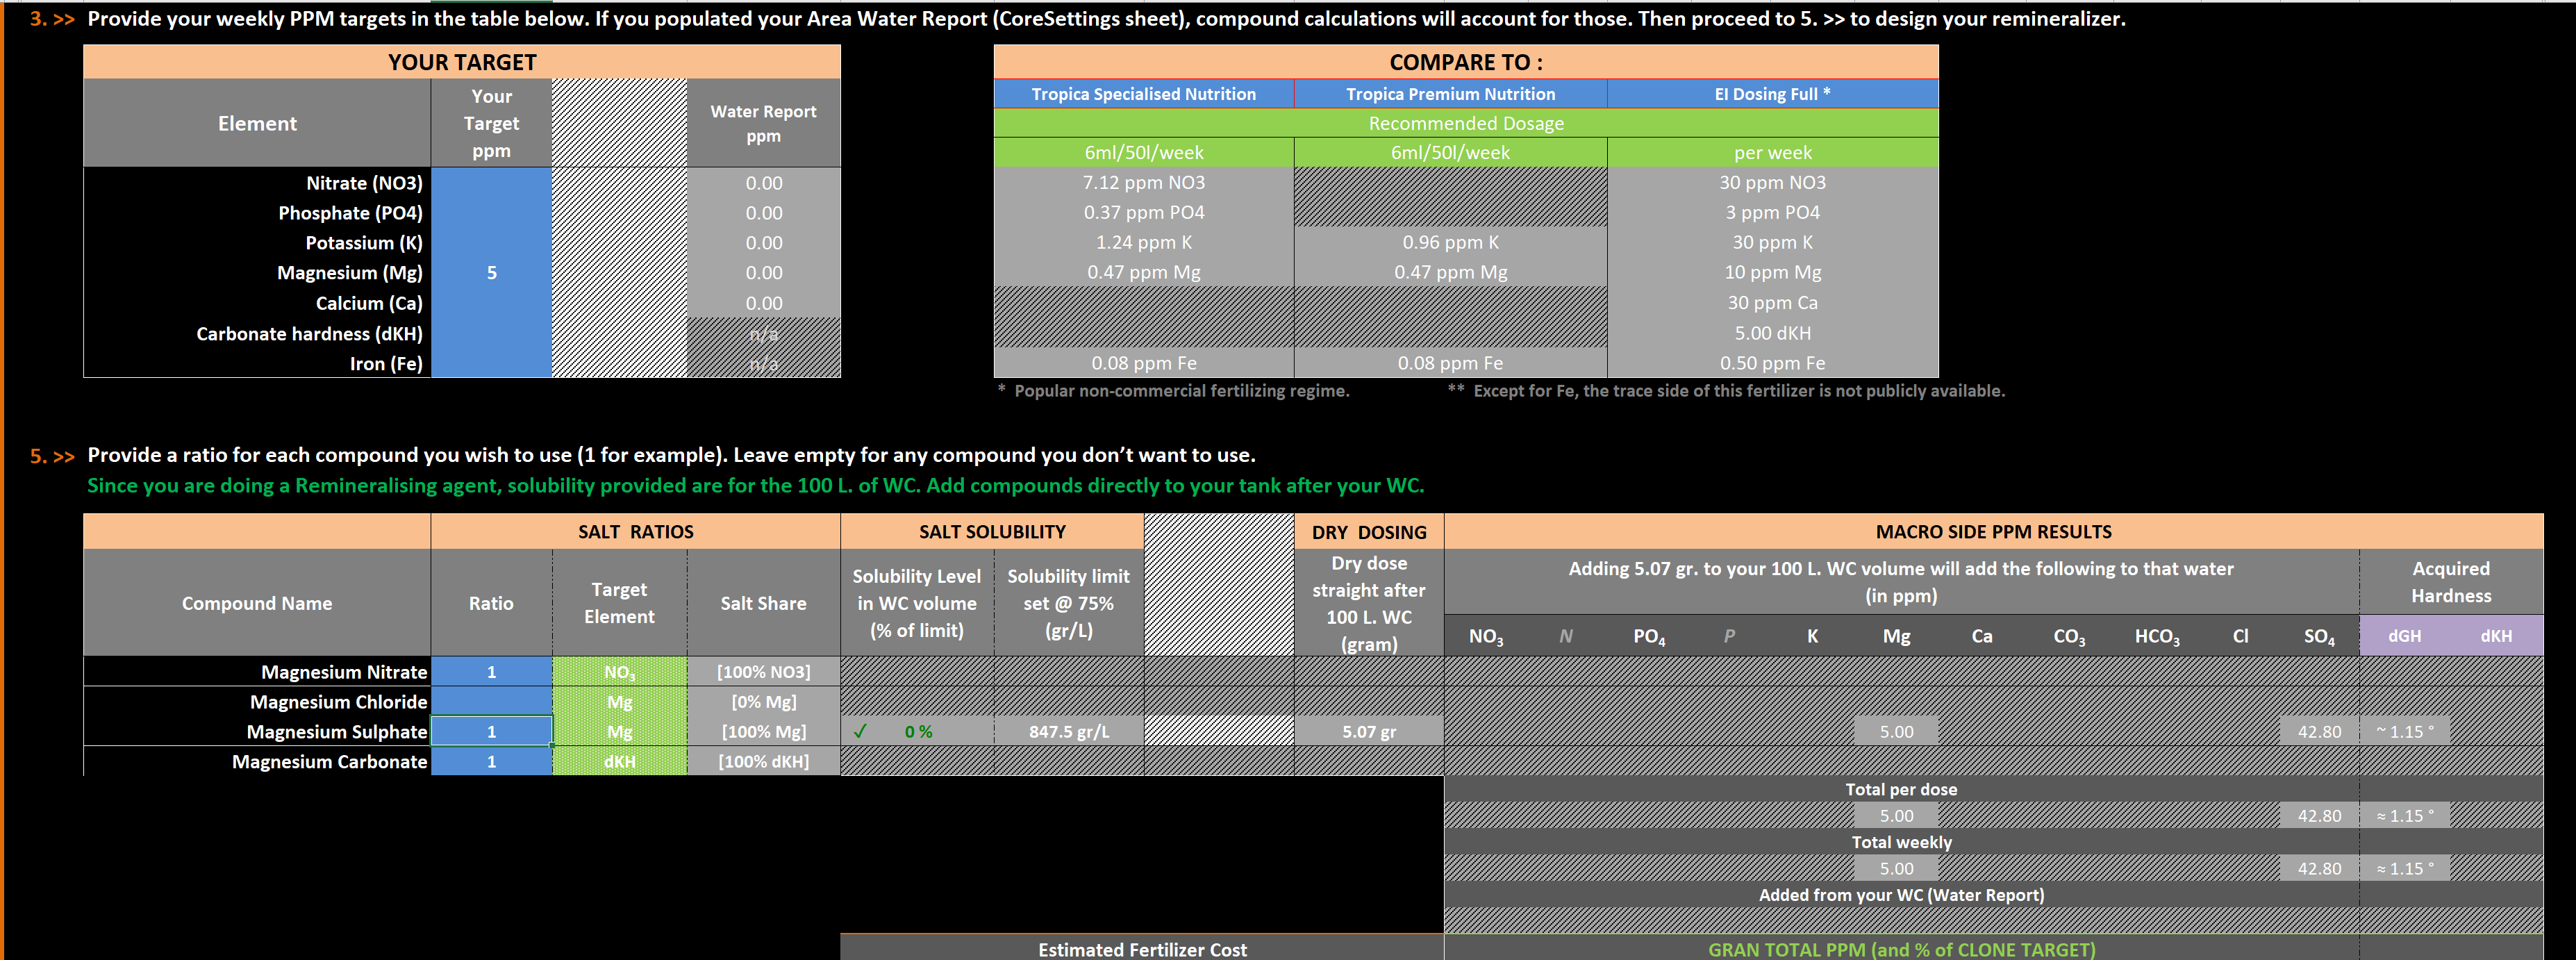Click the '5.07 gr' dry dose cell

tap(1369, 732)
